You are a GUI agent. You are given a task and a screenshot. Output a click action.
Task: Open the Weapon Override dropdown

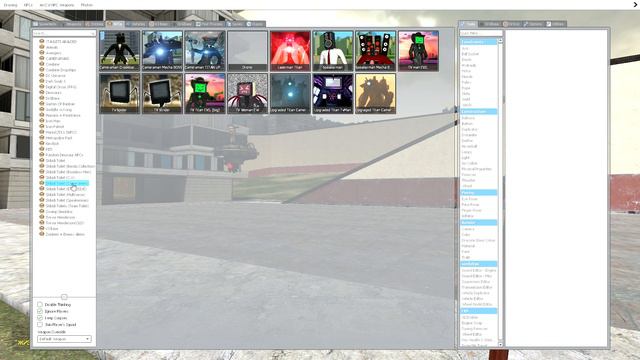pos(64,339)
